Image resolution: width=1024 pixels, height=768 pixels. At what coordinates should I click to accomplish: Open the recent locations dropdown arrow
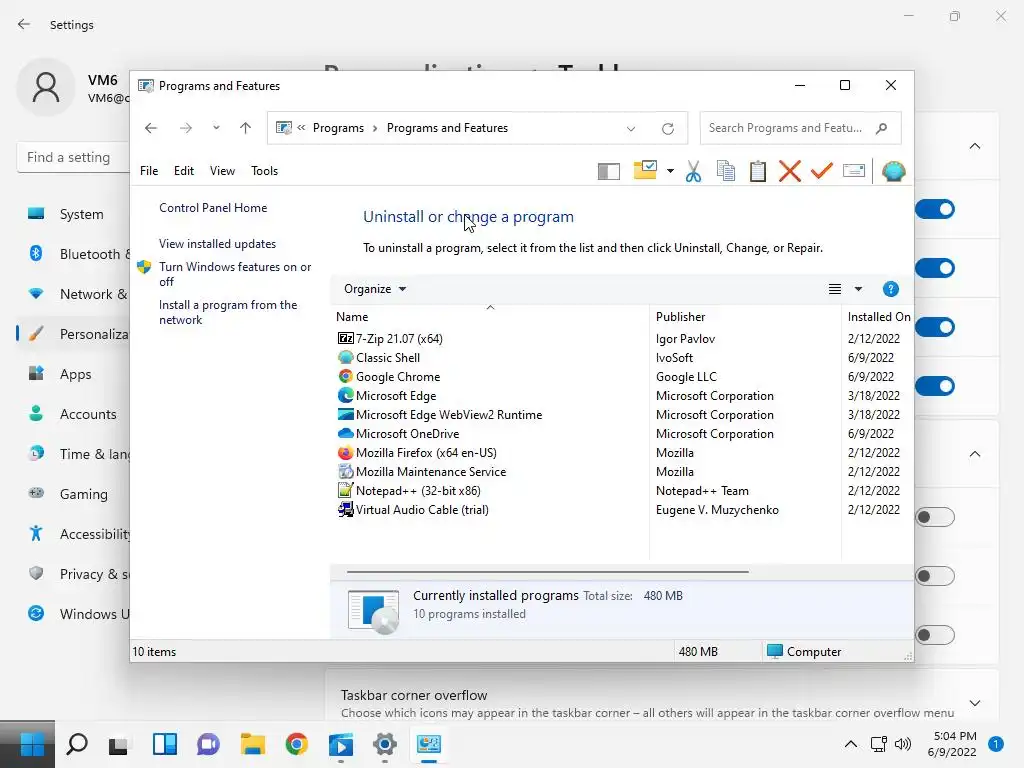pyautogui.click(x=216, y=128)
